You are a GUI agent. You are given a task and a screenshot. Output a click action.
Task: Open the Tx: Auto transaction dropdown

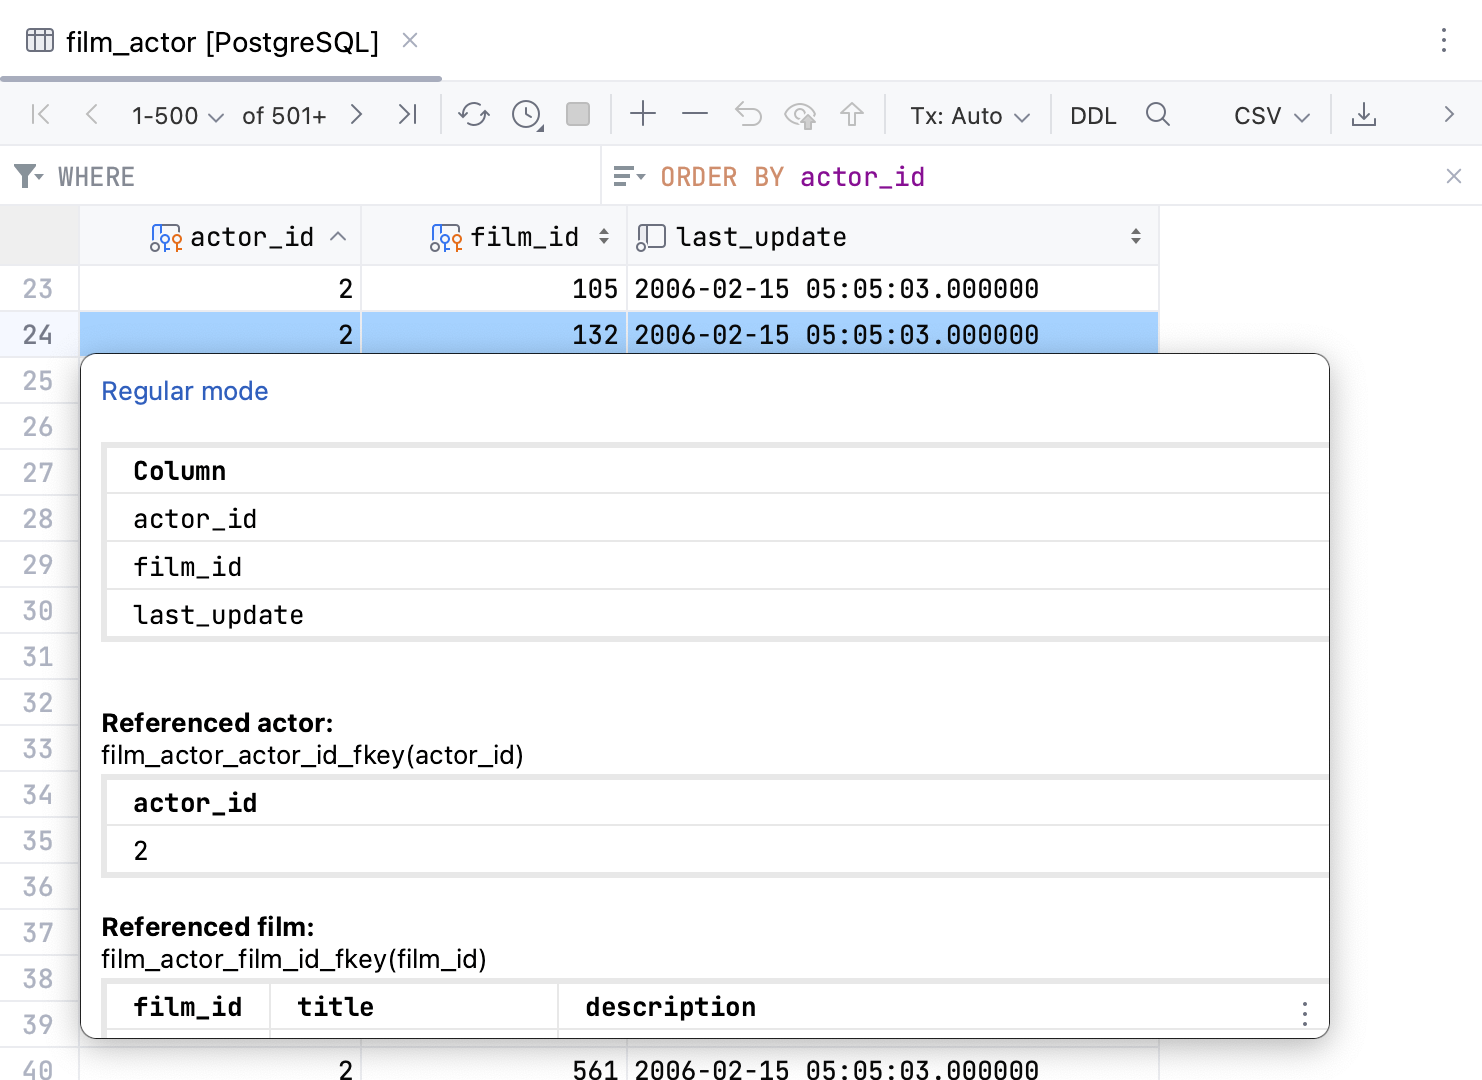pyautogui.click(x=967, y=115)
